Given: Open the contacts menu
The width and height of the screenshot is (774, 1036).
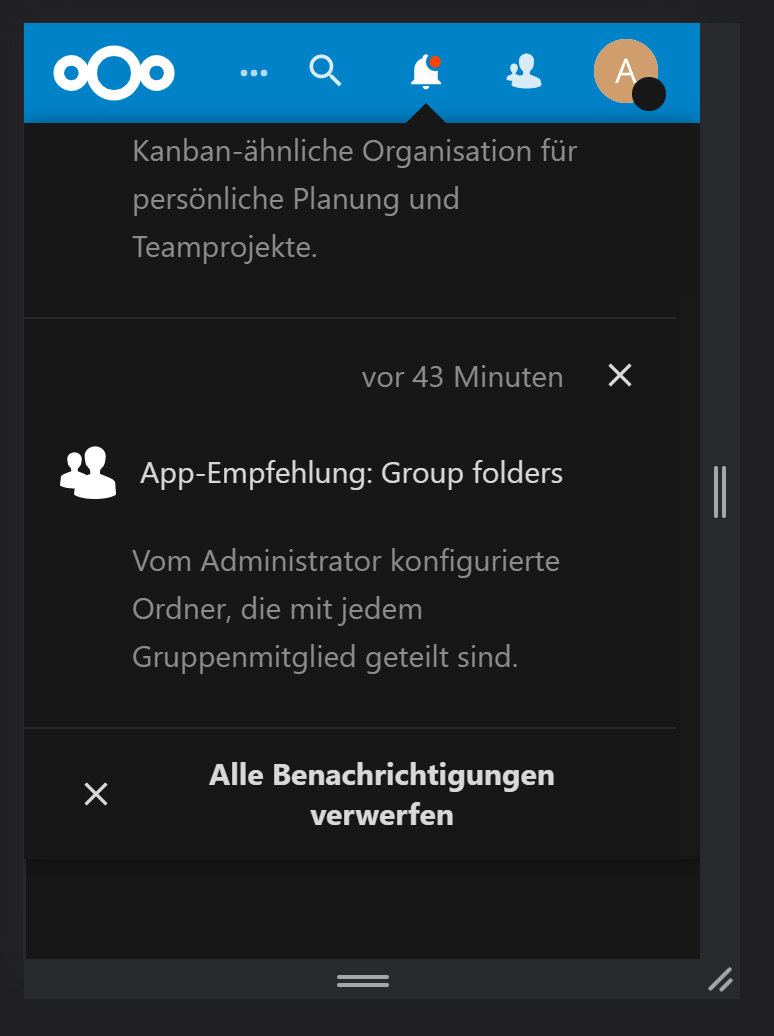Looking at the screenshot, I should [523, 72].
